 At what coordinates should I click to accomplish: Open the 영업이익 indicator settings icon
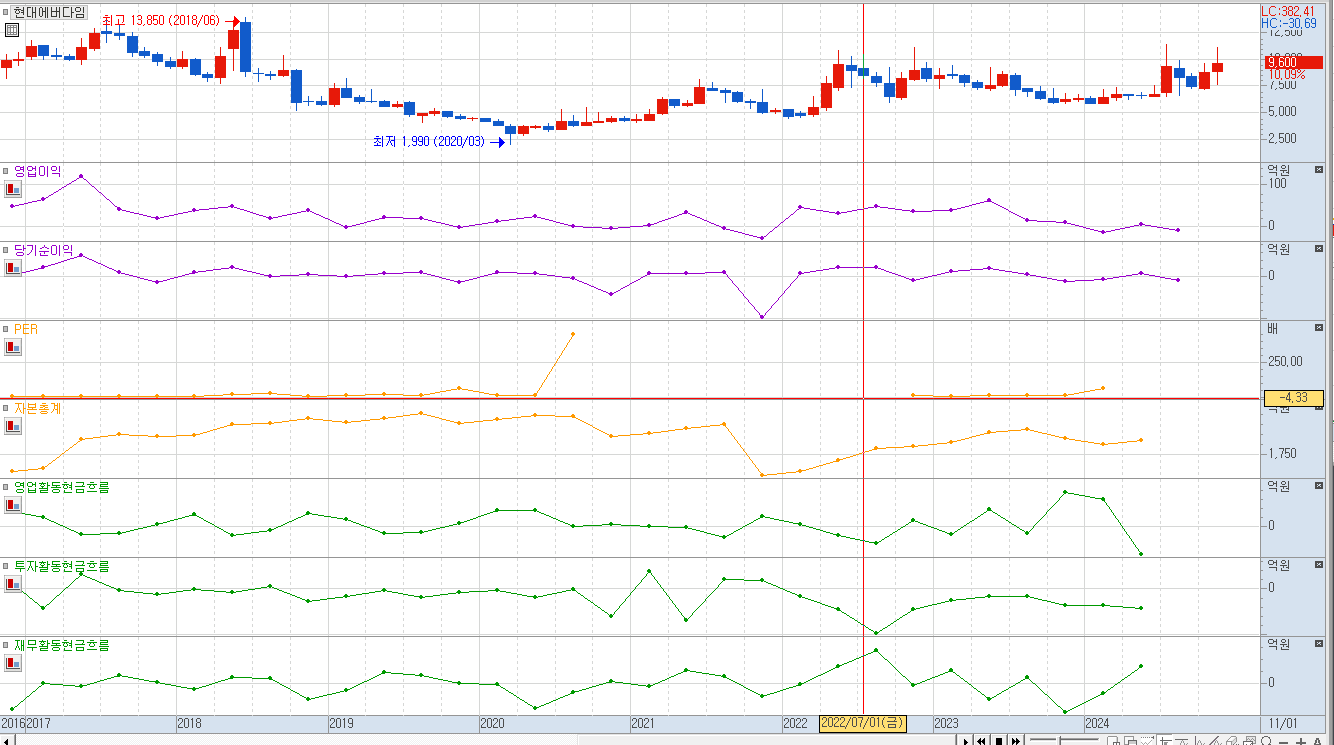12,188
